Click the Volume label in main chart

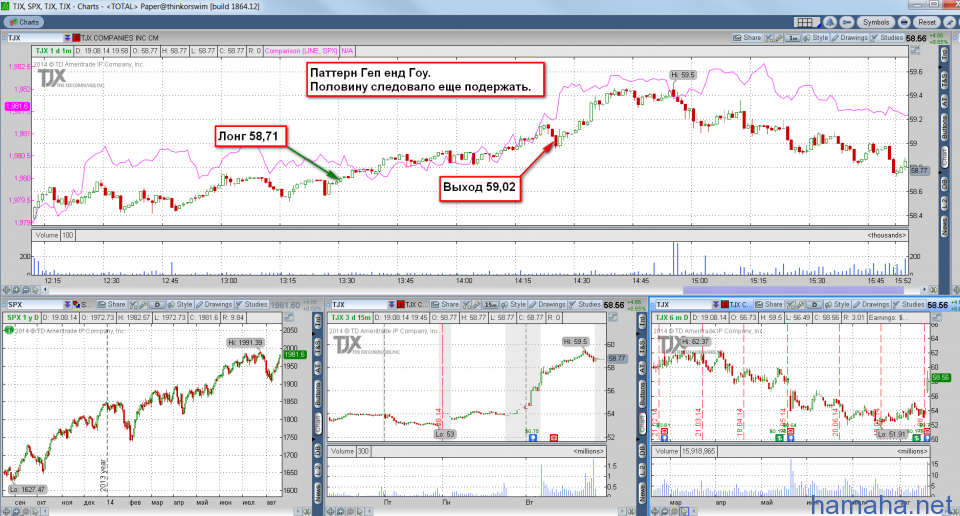coord(47,235)
